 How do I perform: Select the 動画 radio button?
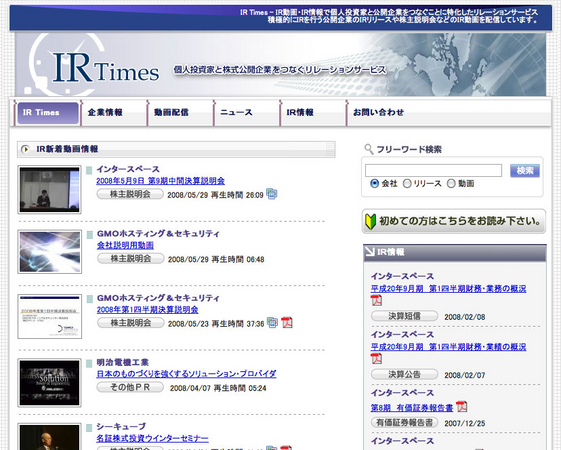[451, 184]
